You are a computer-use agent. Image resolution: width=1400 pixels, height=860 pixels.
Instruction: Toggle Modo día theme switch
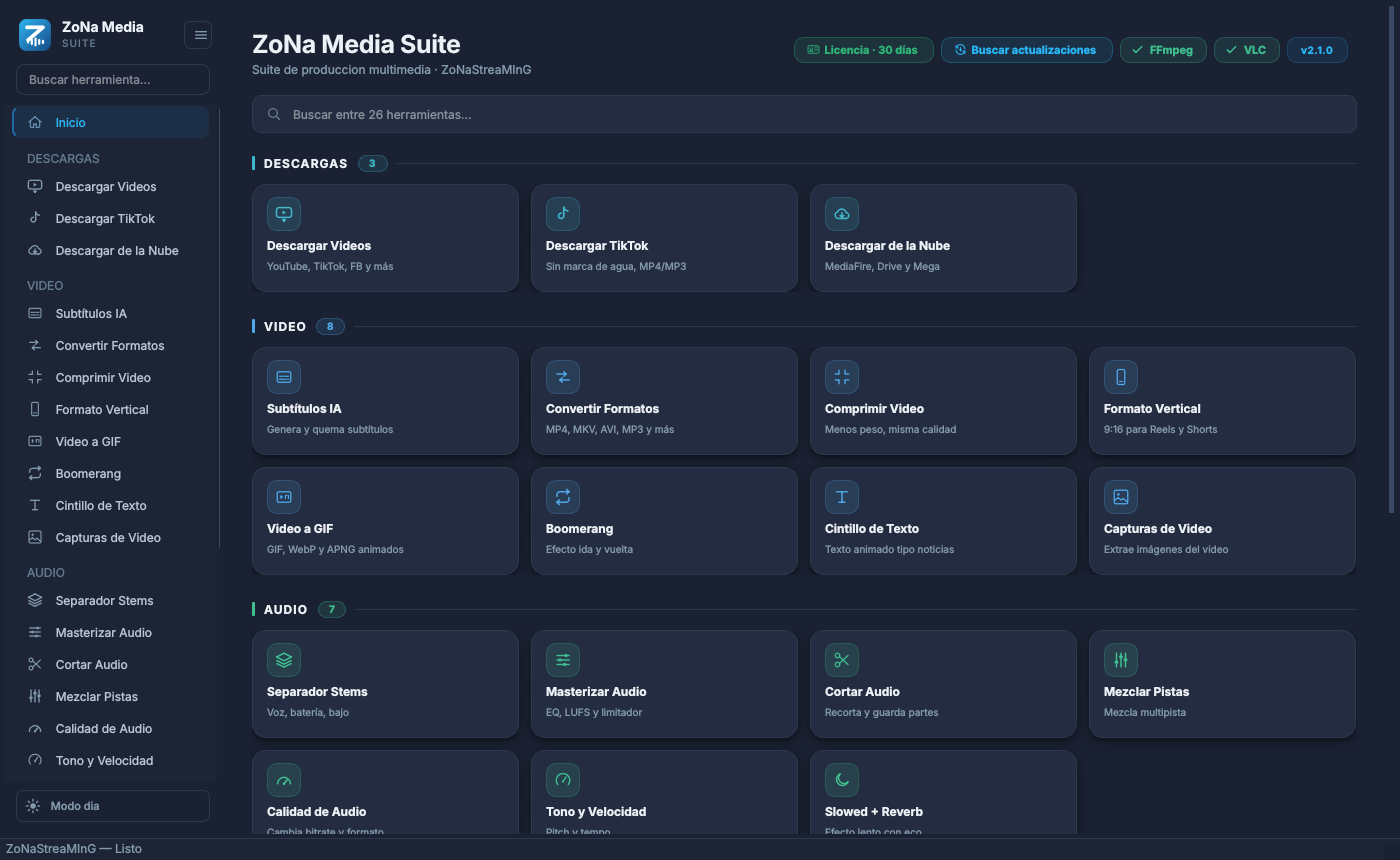pyautogui.click(x=113, y=806)
